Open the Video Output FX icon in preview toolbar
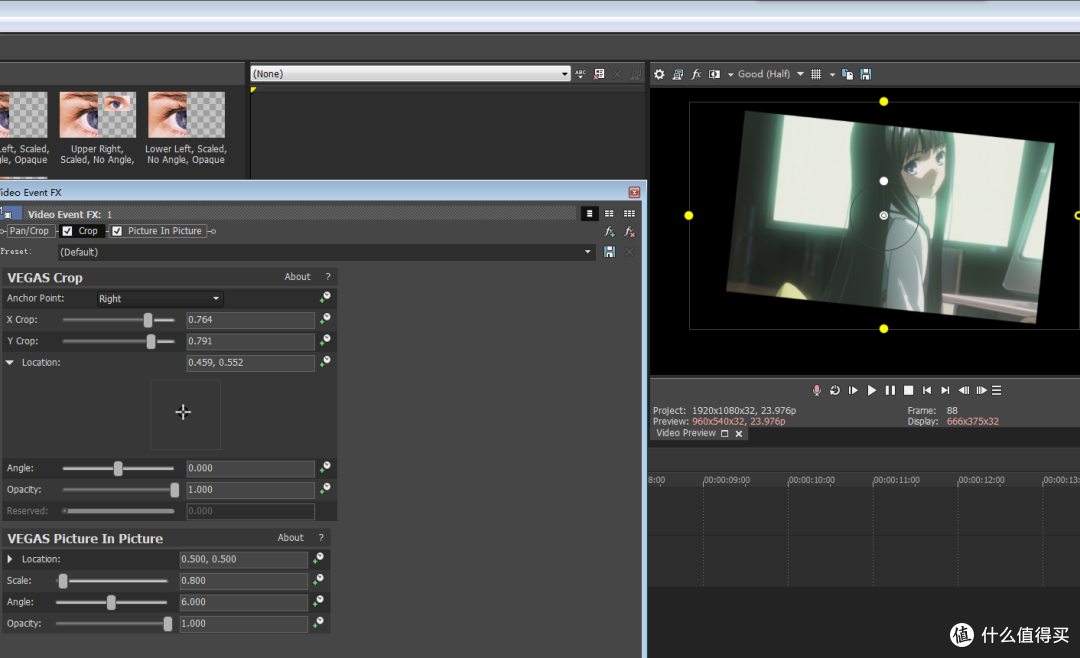1080x658 pixels. click(x=696, y=74)
